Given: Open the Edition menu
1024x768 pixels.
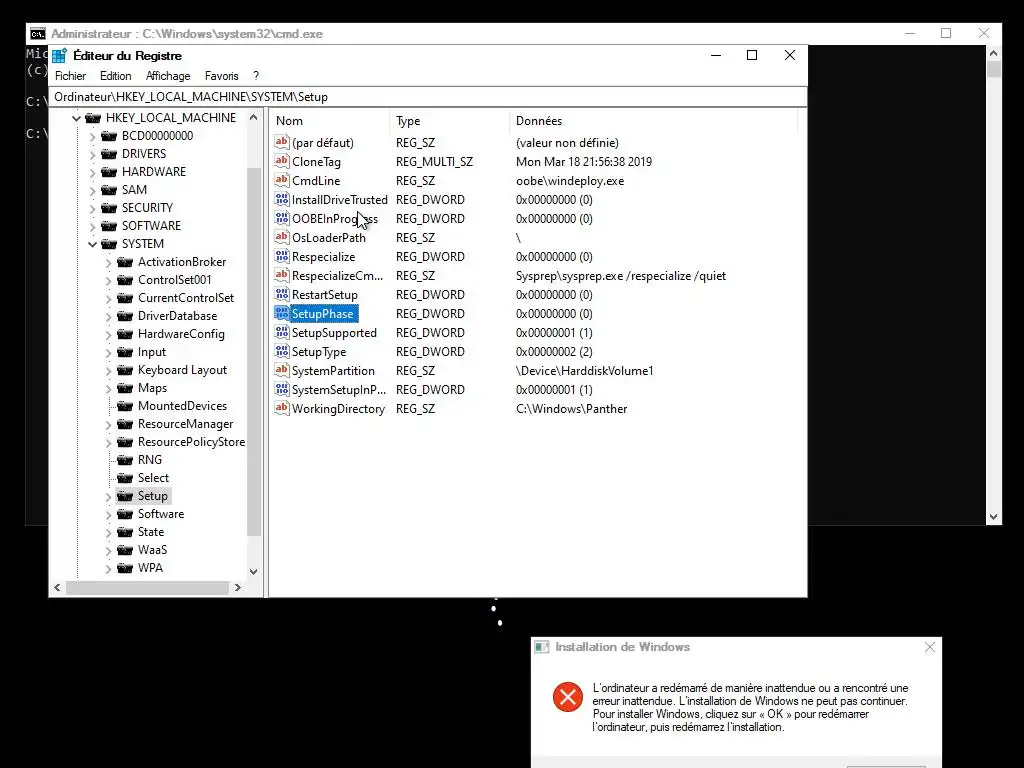Looking at the screenshot, I should pos(116,76).
